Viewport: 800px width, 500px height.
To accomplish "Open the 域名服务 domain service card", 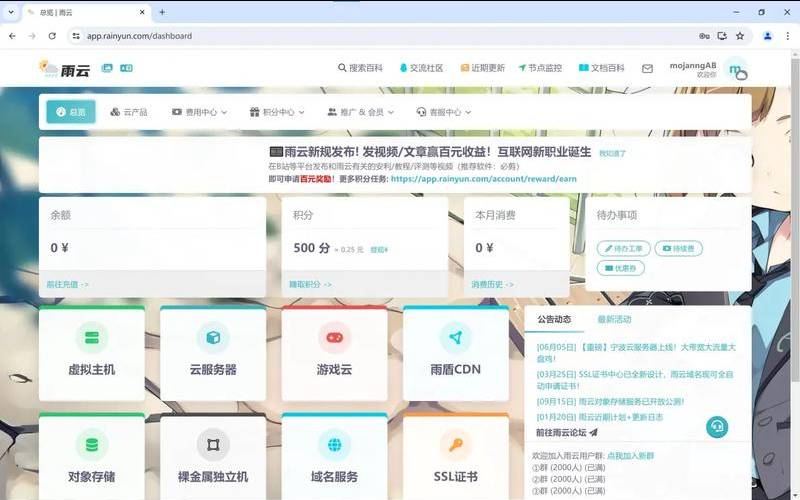I will [x=334, y=457].
